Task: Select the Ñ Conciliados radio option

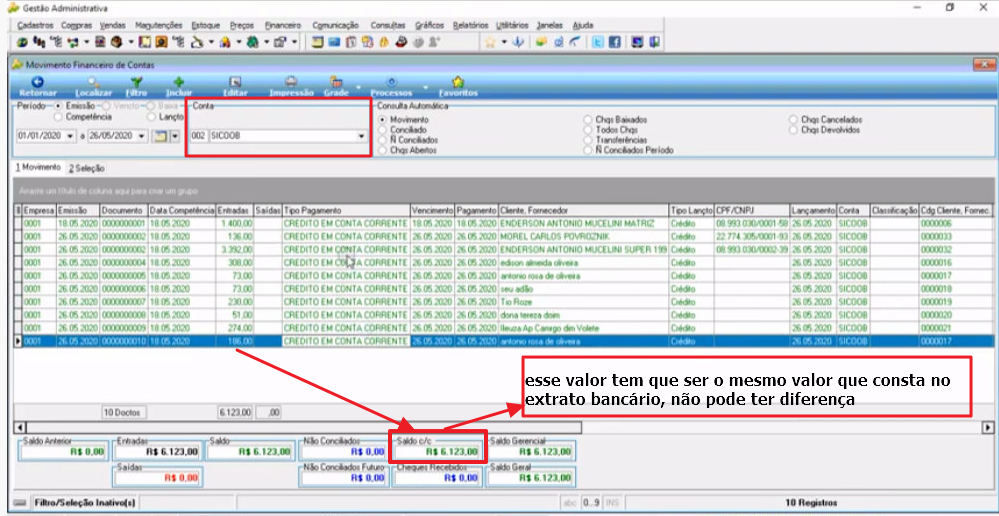Action: coord(382,140)
